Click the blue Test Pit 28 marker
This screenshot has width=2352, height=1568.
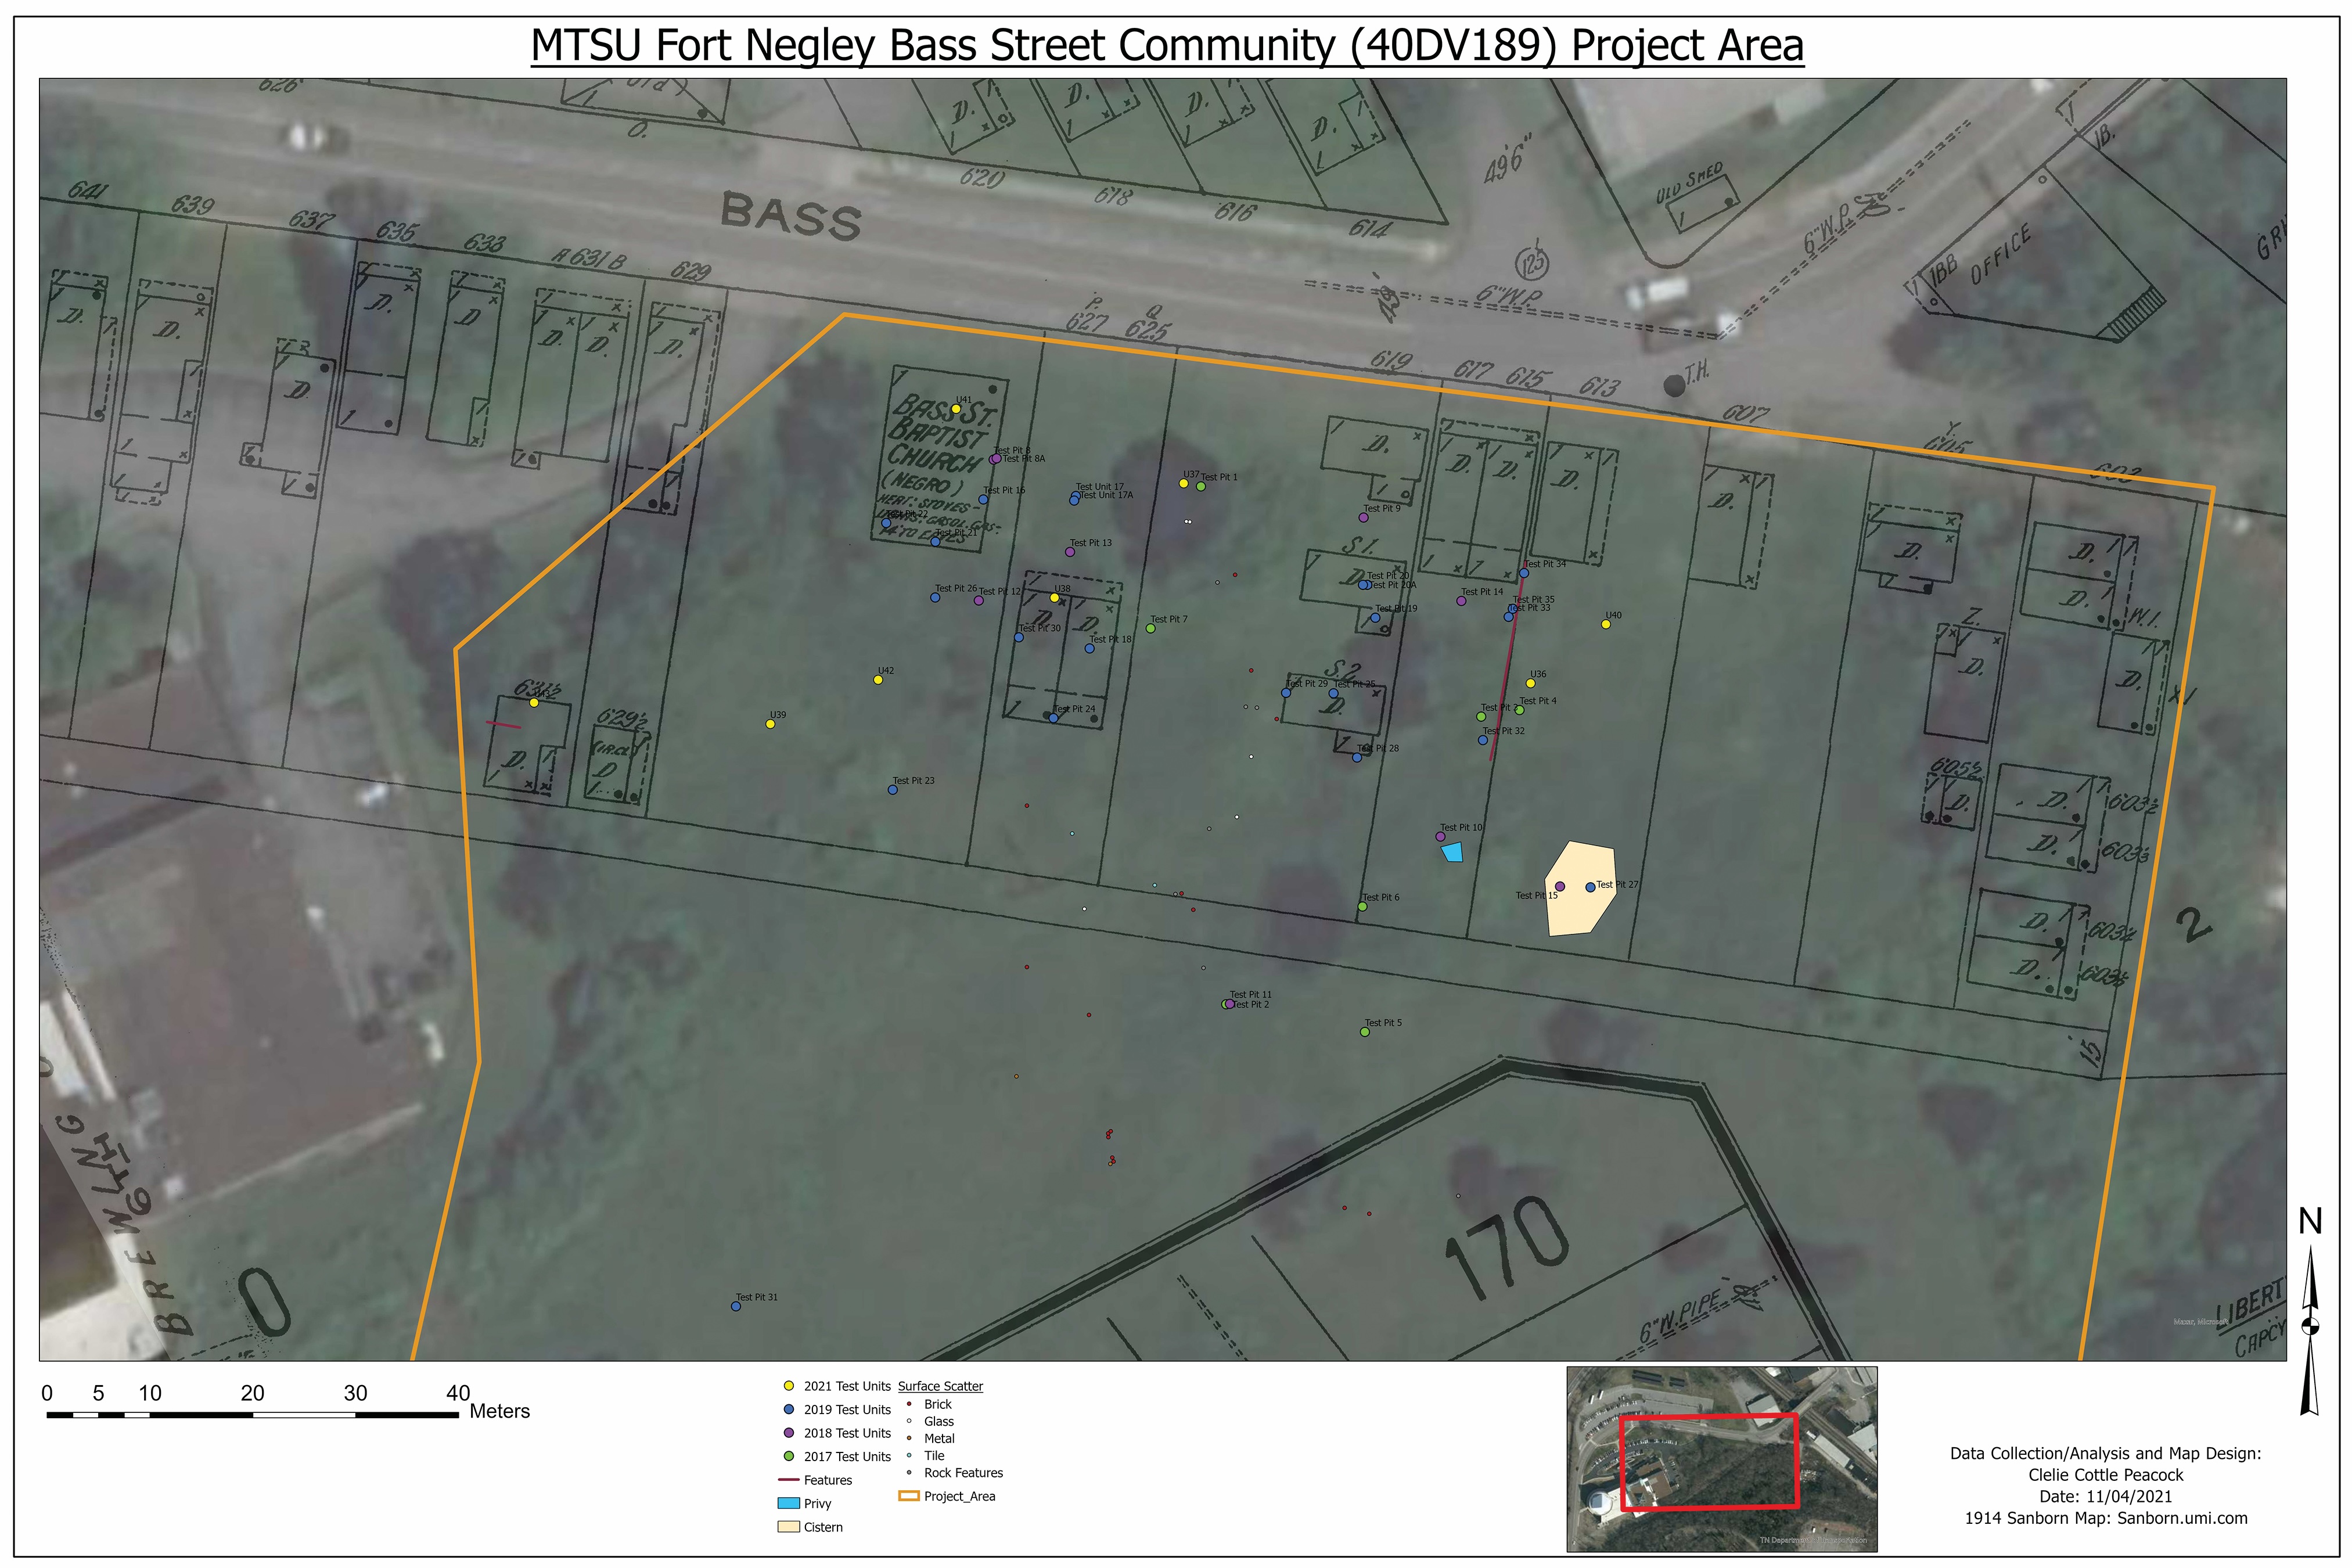click(x=1357, y=758)
